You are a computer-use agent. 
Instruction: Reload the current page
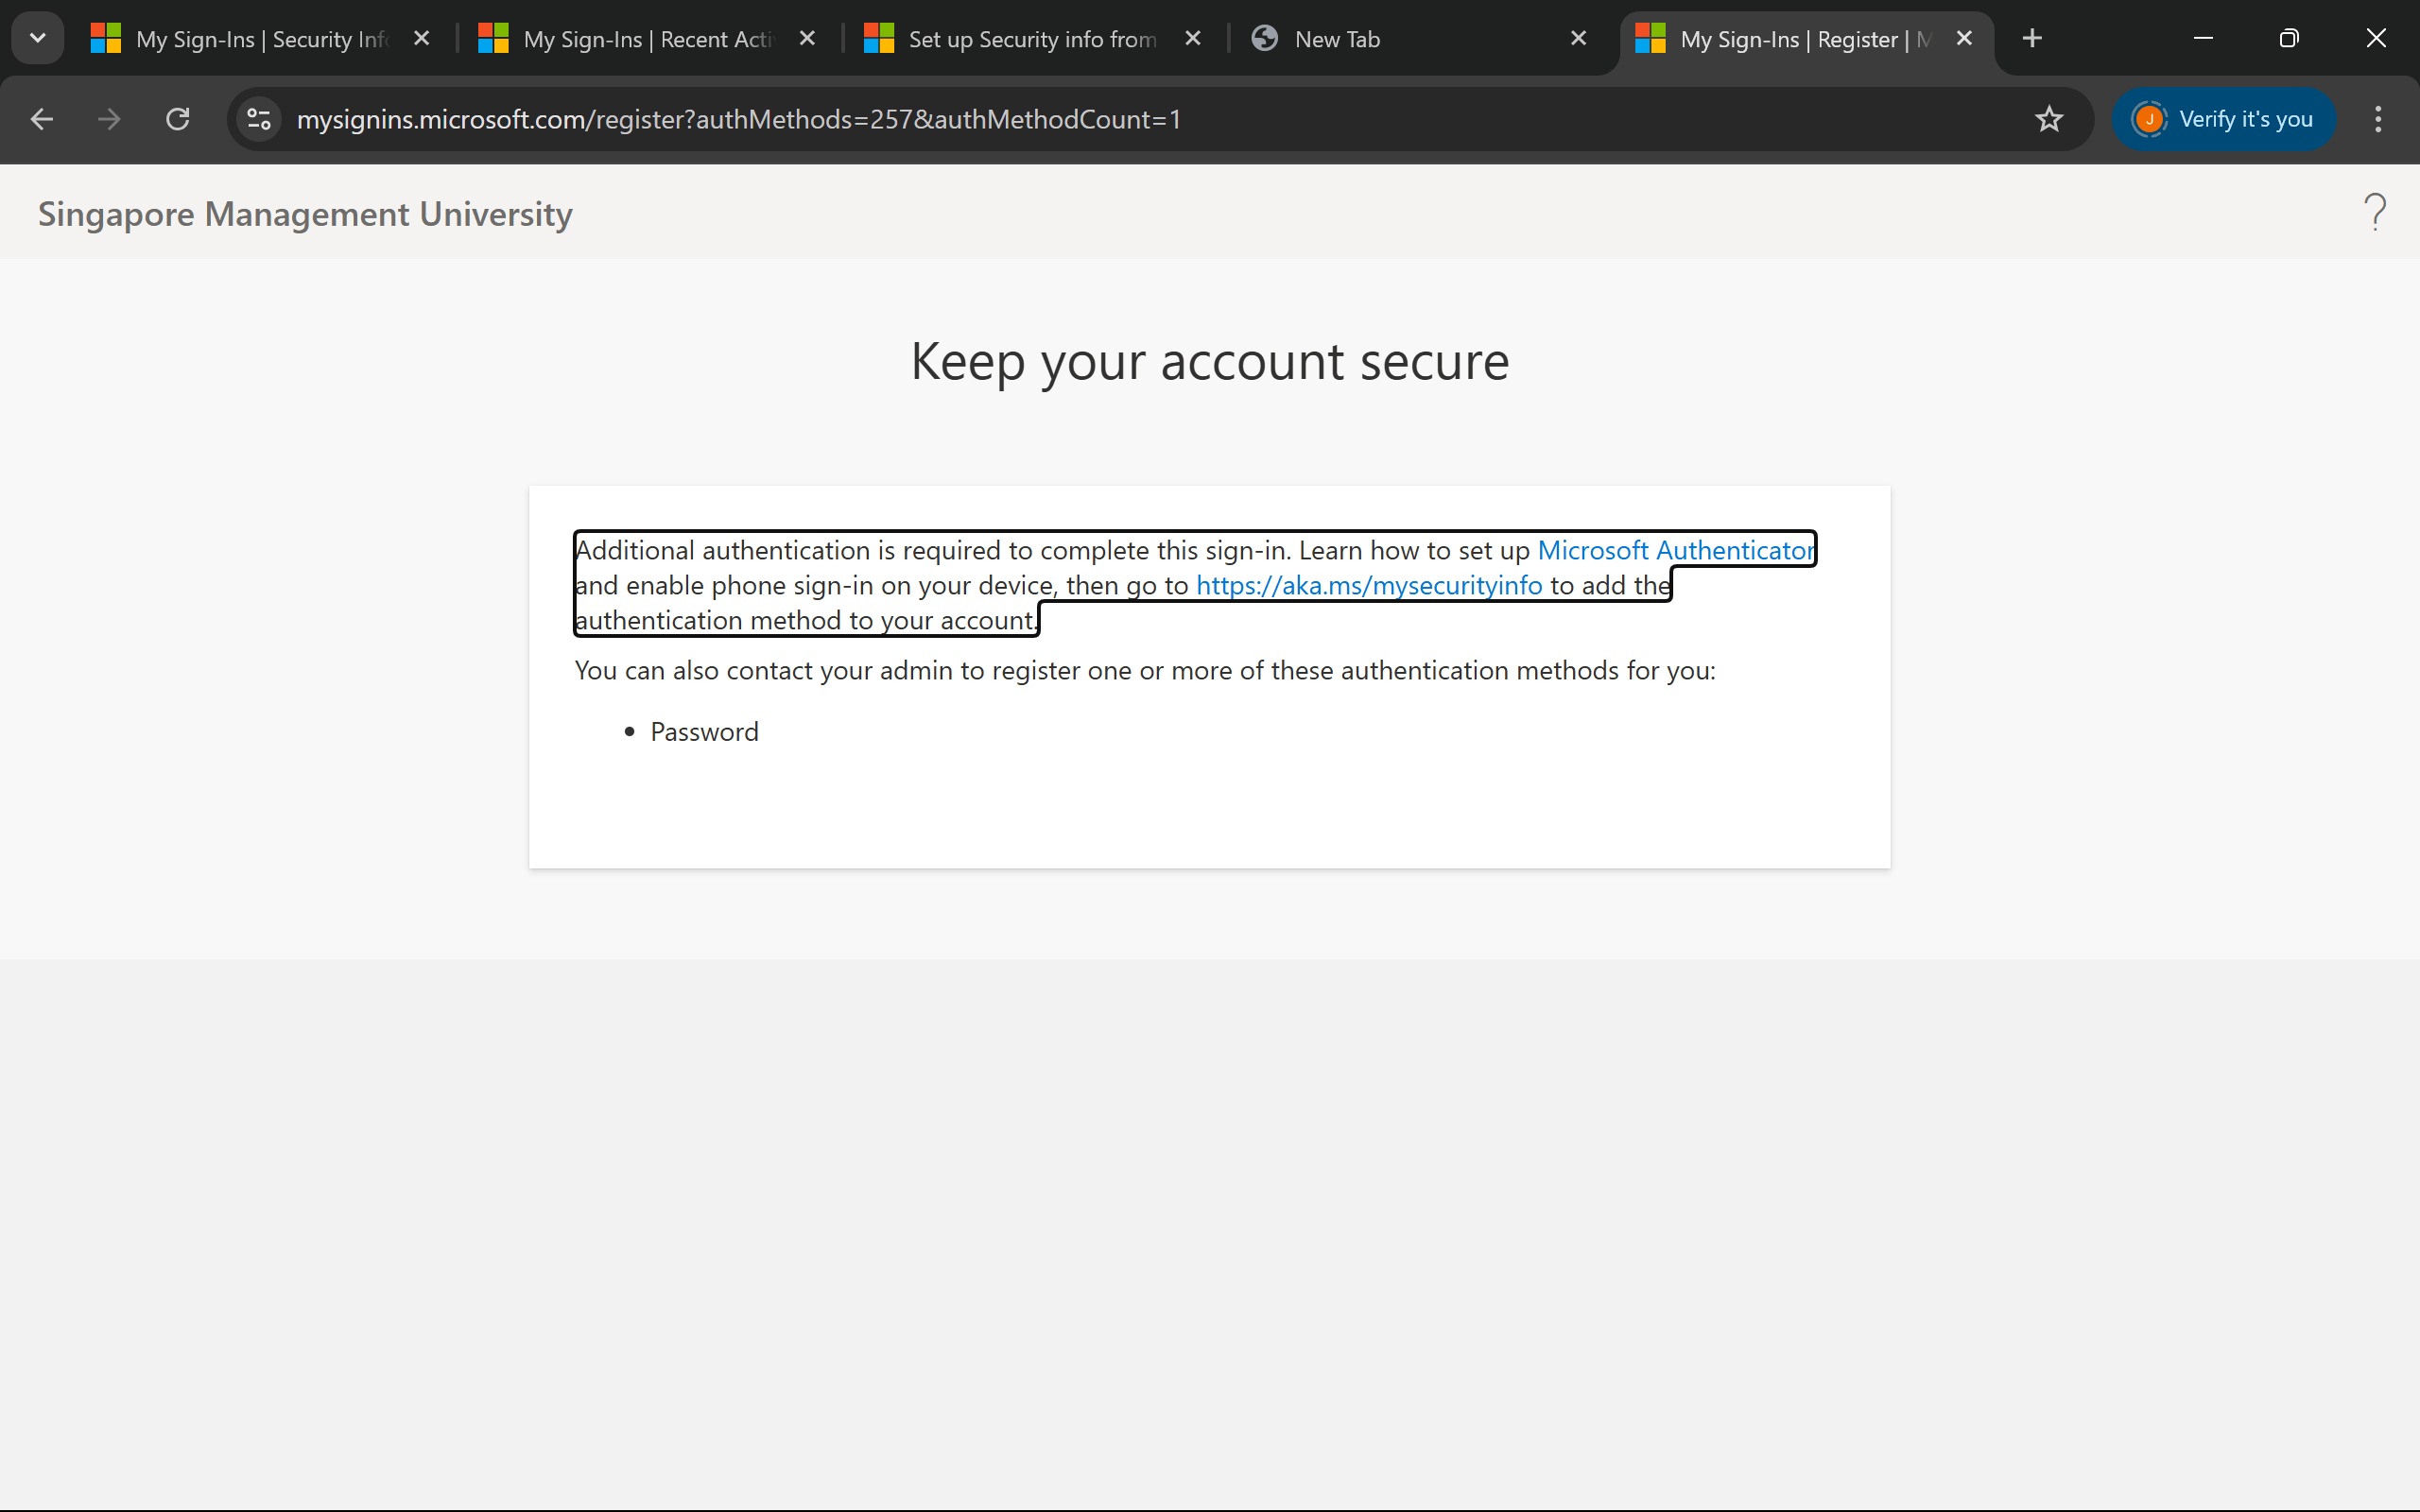tap(178, 119)
